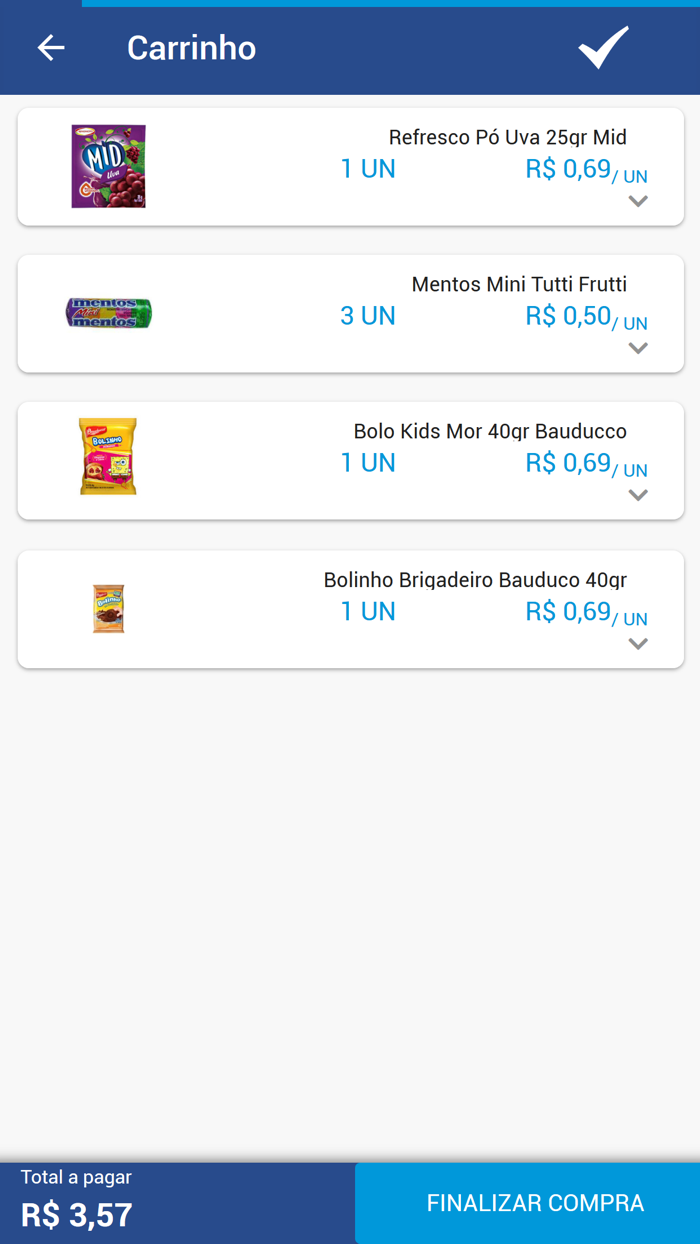Expand the Mentos Mini Tutti Frutti item
This screenshot has height=1244, width=700.
click(638, 348)
